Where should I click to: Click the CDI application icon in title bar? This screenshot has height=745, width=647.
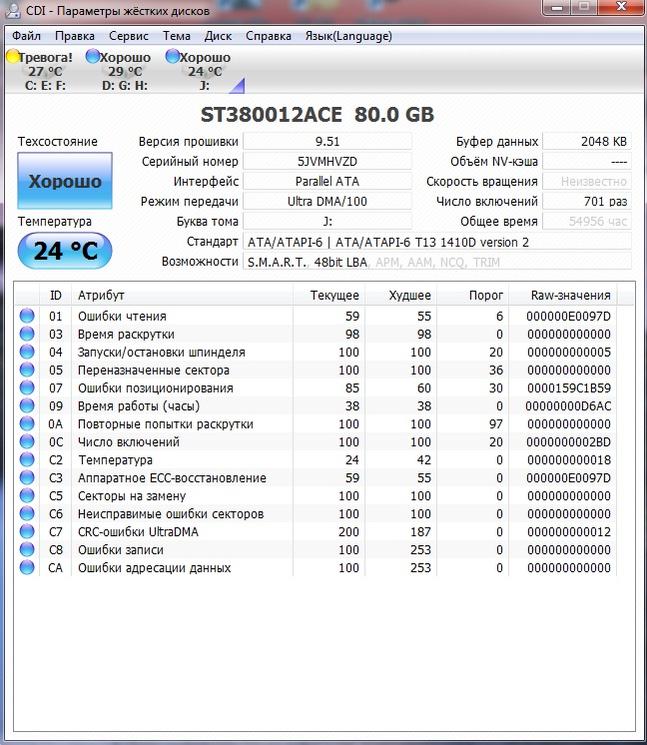(x=12, y=10)
